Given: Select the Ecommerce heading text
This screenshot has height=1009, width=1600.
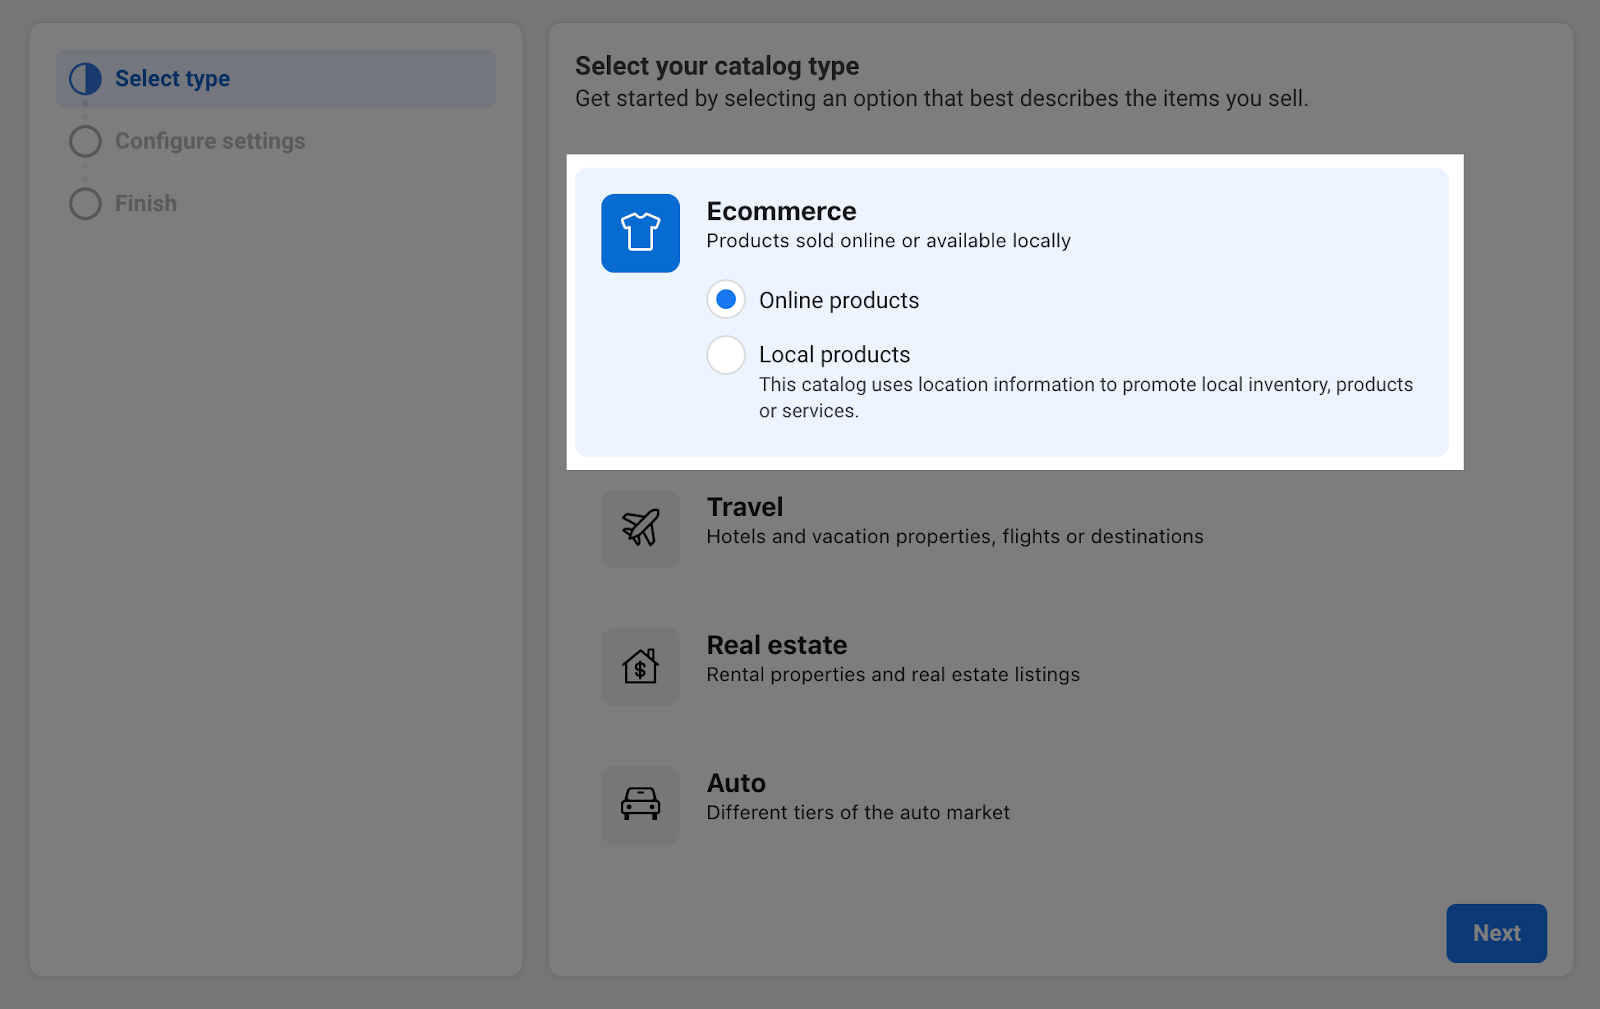Looking at the screenshot, I should 781,211.
